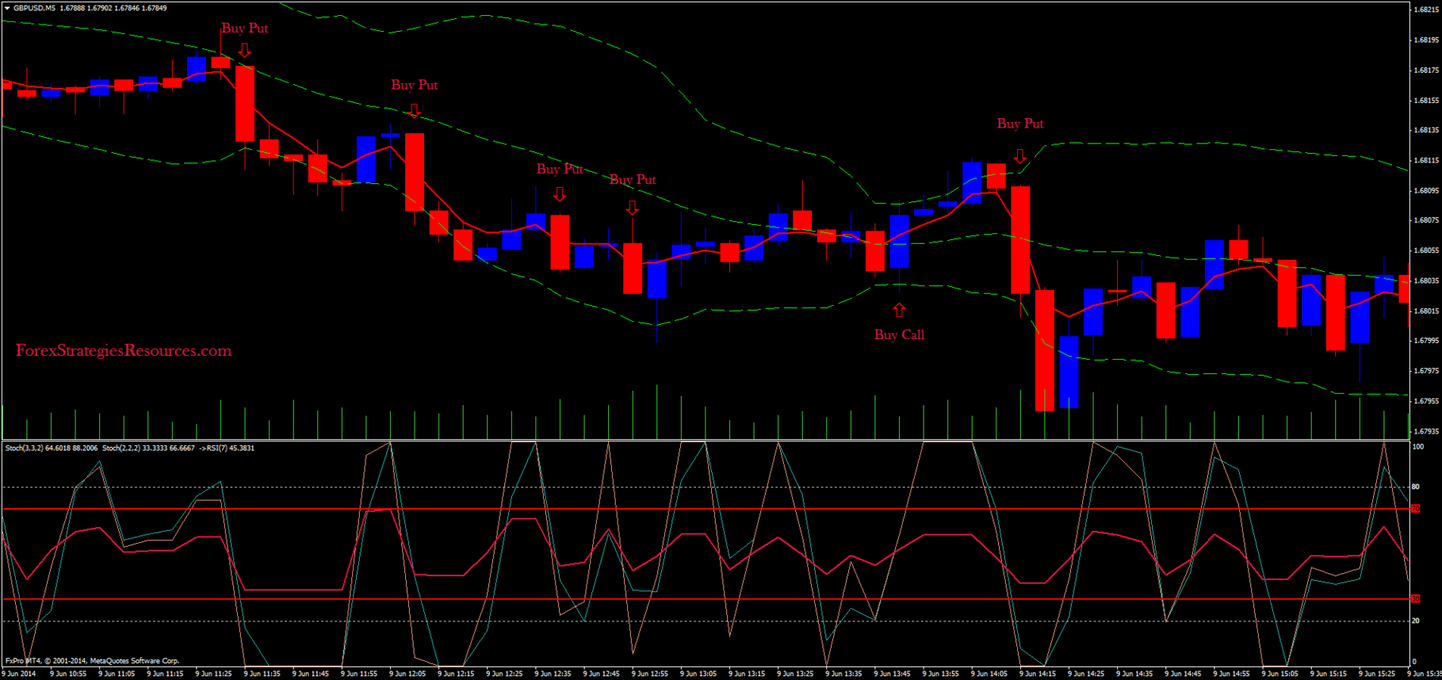The width and height of the screenshot is (1442, 680).
Task: Click the 9 Jun 14:45 time label
Action: tap(1184, 674)
